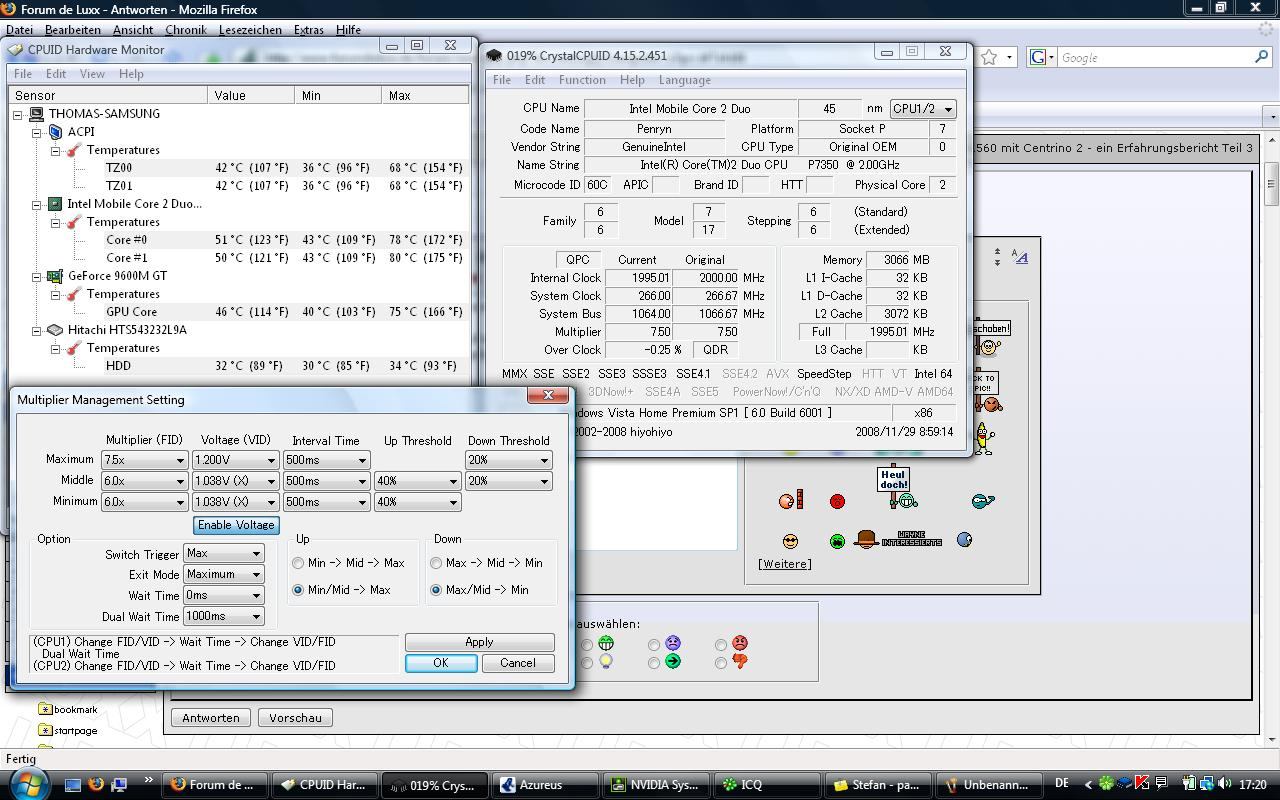The height and width of the screenshot is (800, 1280).
Task: Open the Maximum Multiplier (FID) dropdown 7.5x
Action: click(x=145, y=460)
